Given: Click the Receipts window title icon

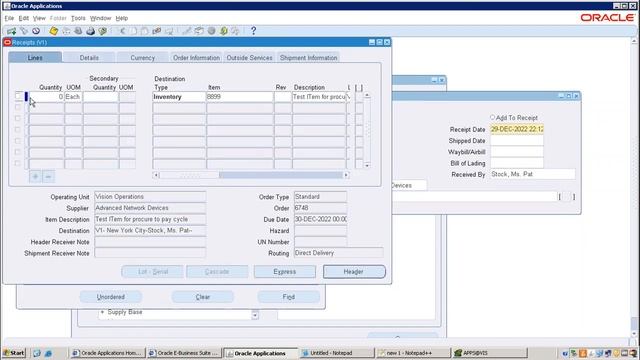Looking at the screenshot, I should pos(7,42).
